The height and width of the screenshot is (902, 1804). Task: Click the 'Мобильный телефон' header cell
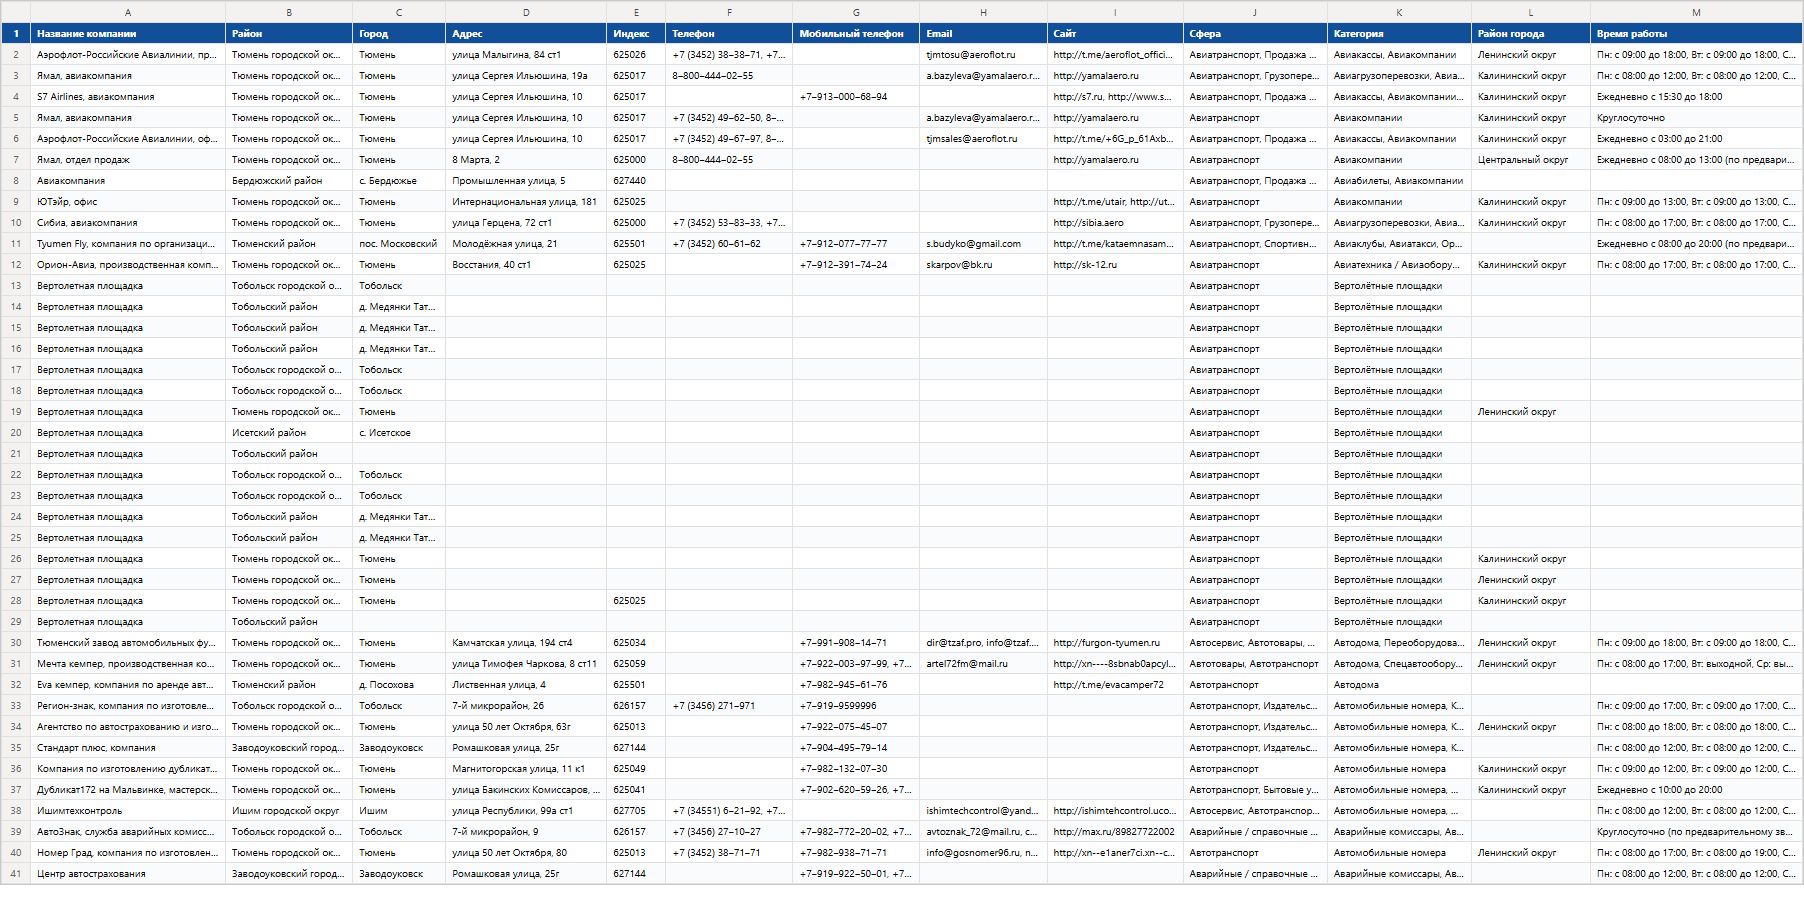[856, 34]
